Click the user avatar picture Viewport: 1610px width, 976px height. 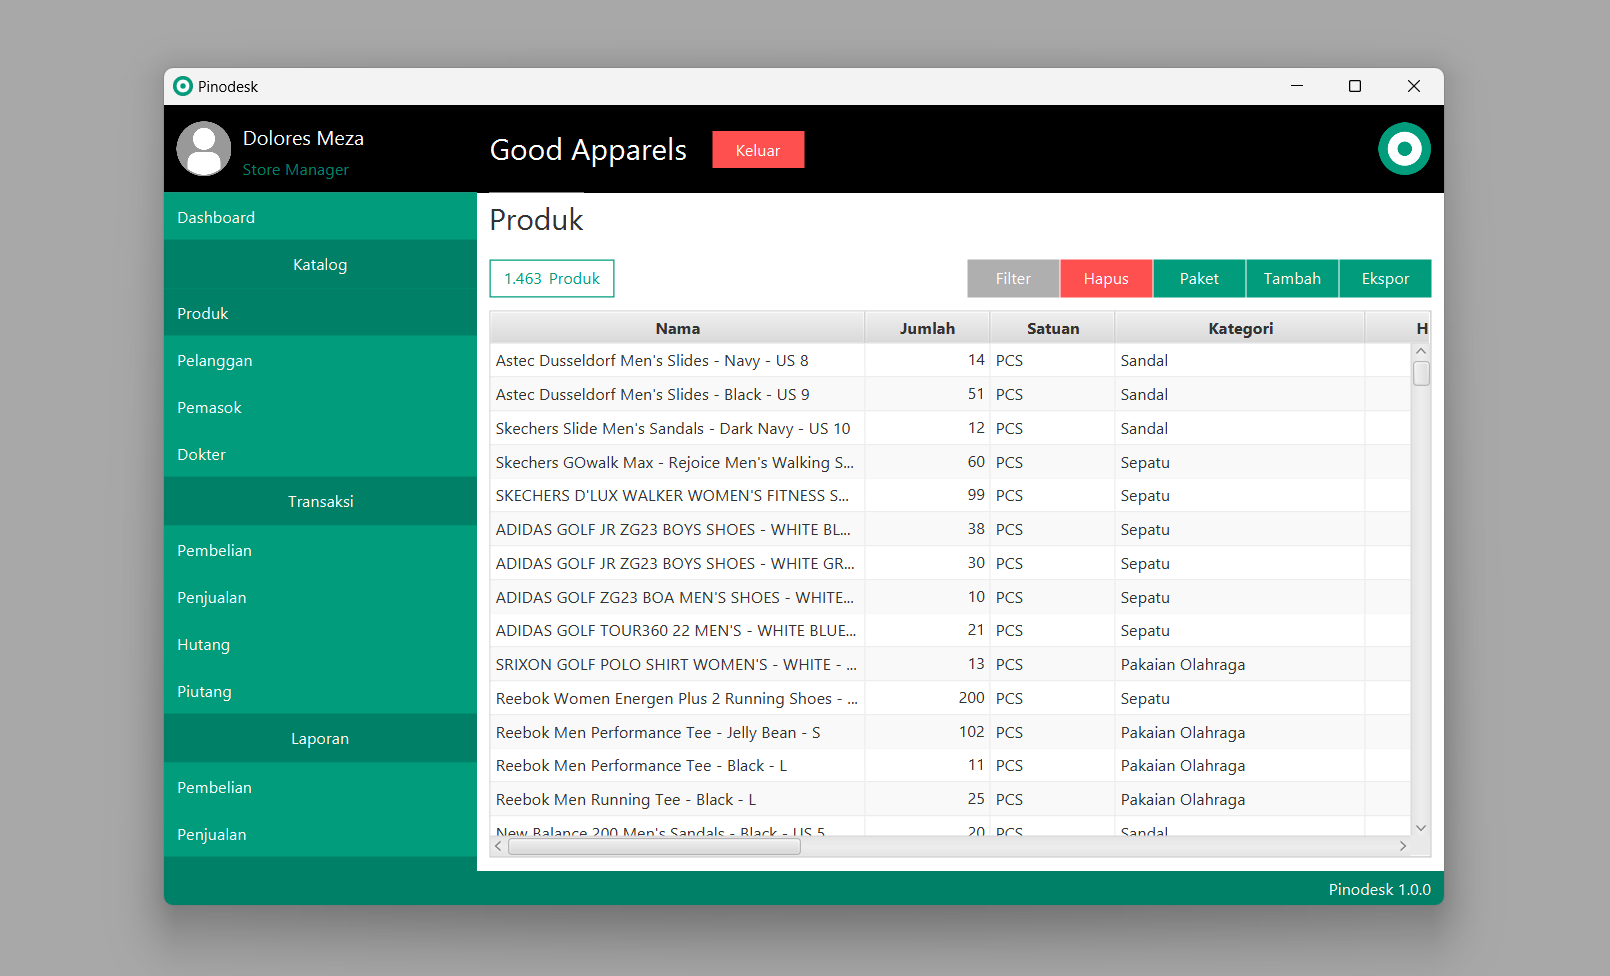click(204, 149)
